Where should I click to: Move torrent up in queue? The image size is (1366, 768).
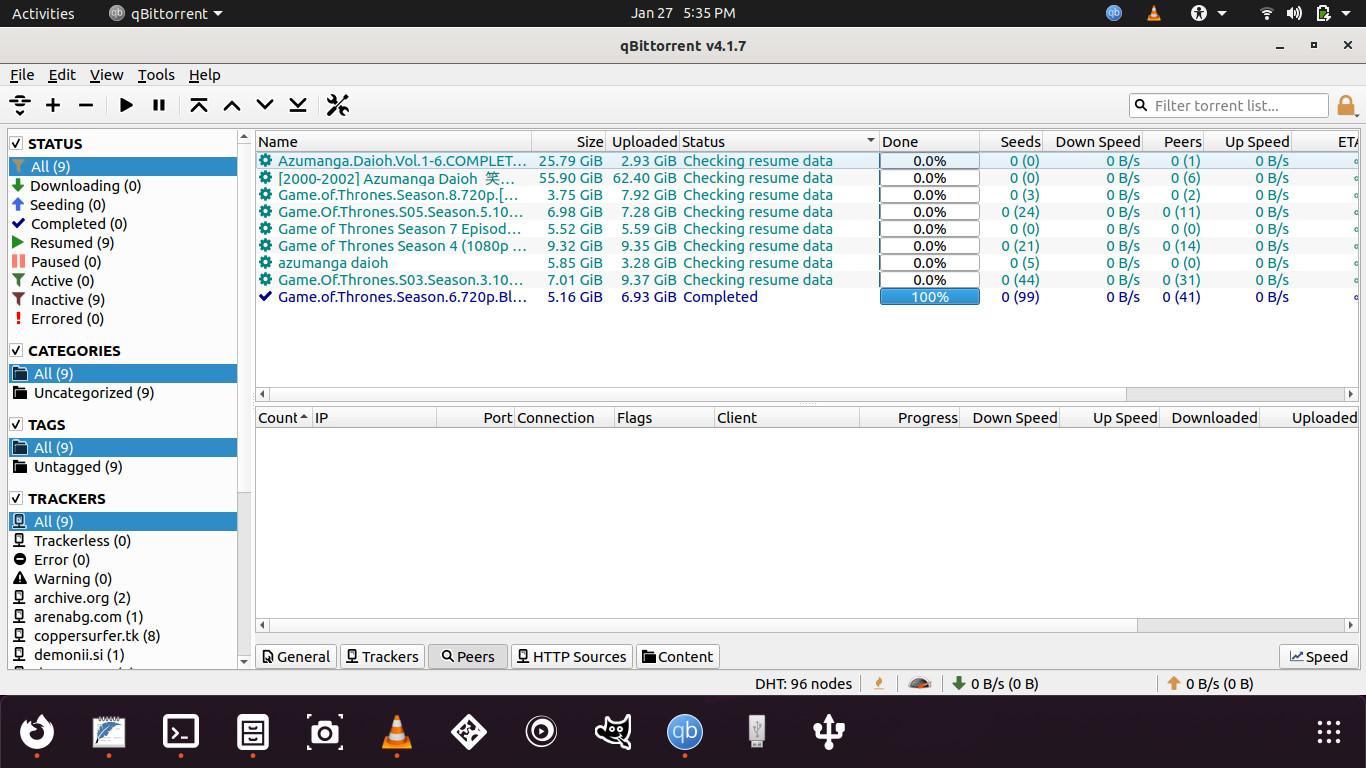[232, 105]
